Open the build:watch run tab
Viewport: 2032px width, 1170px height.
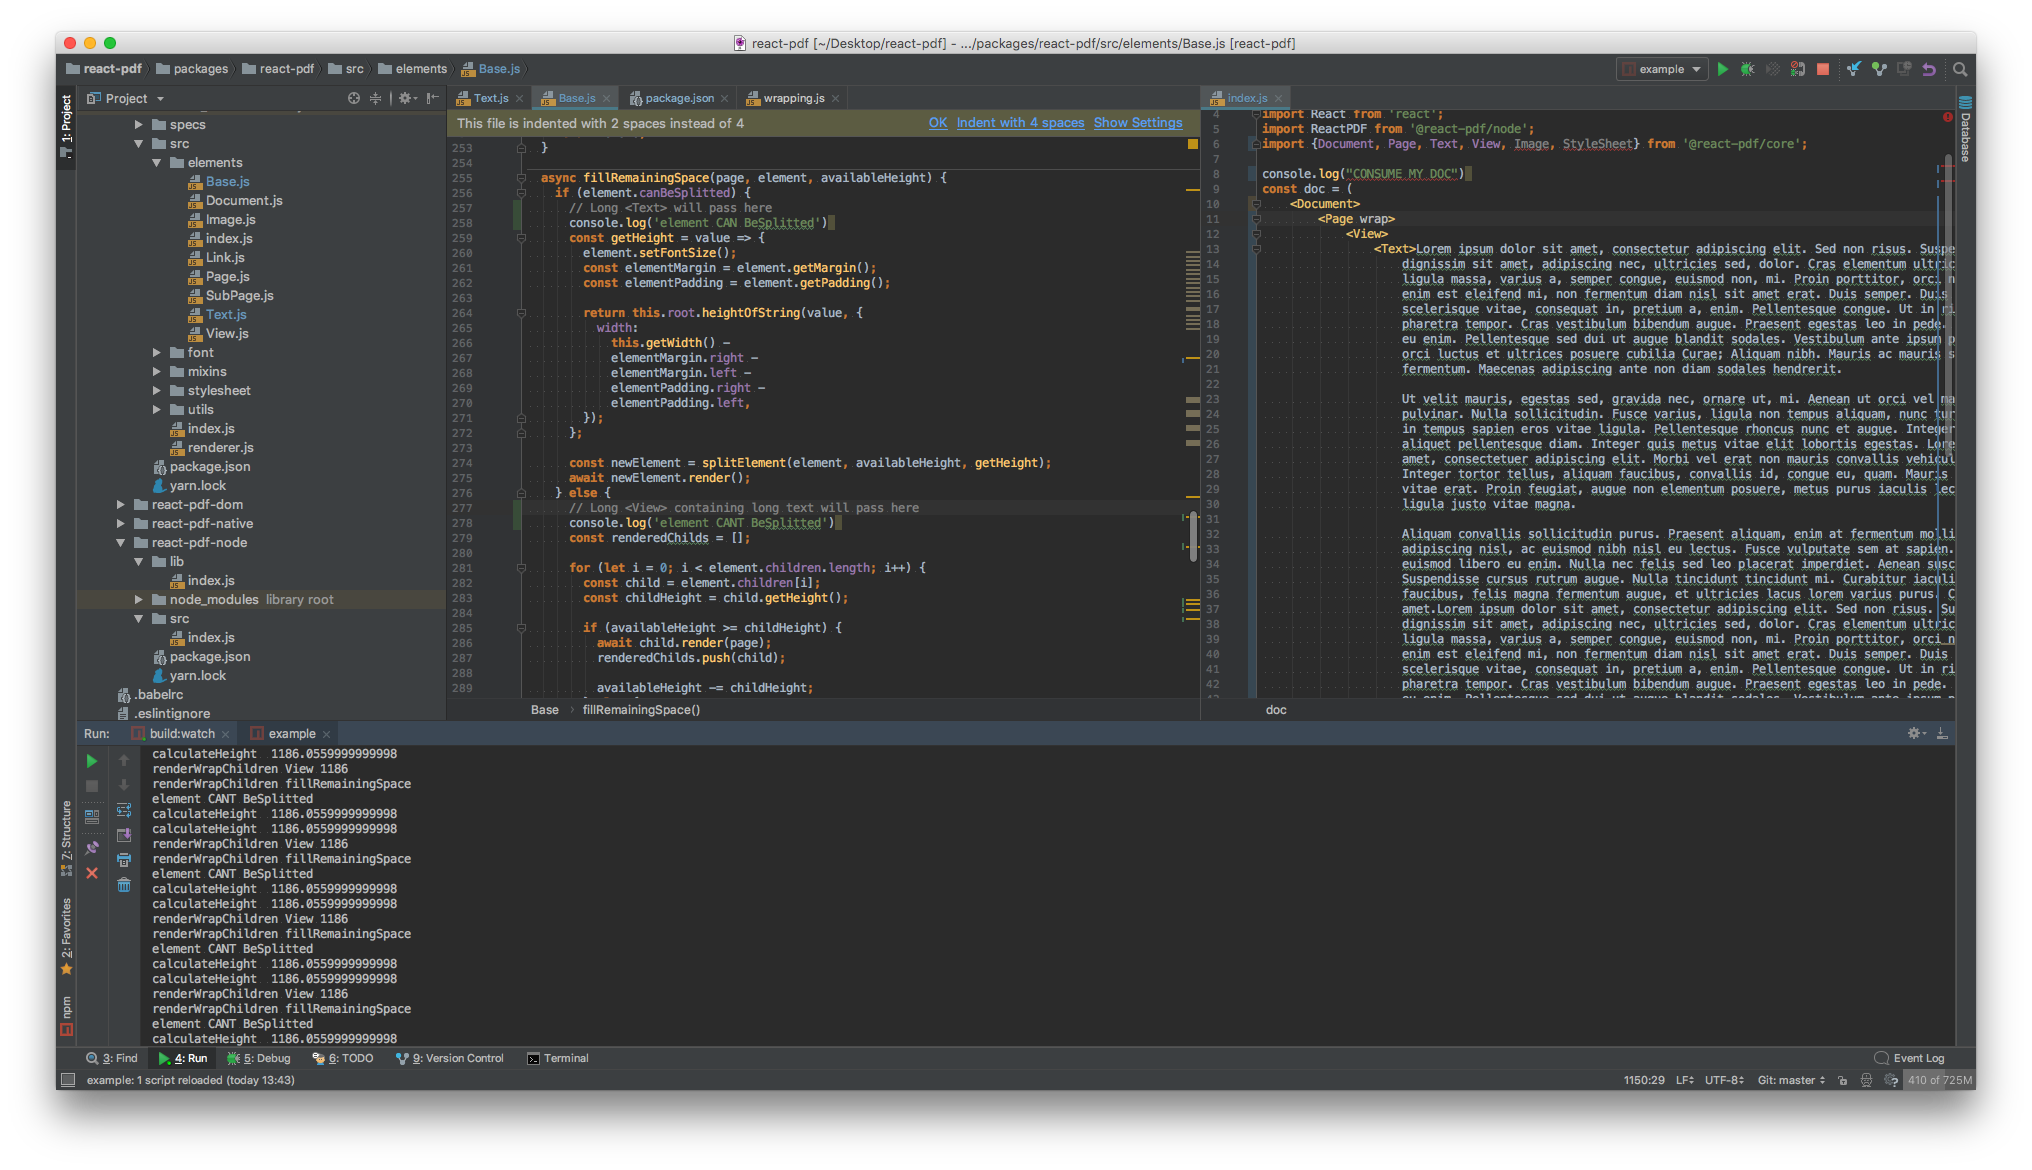(180, 733)
